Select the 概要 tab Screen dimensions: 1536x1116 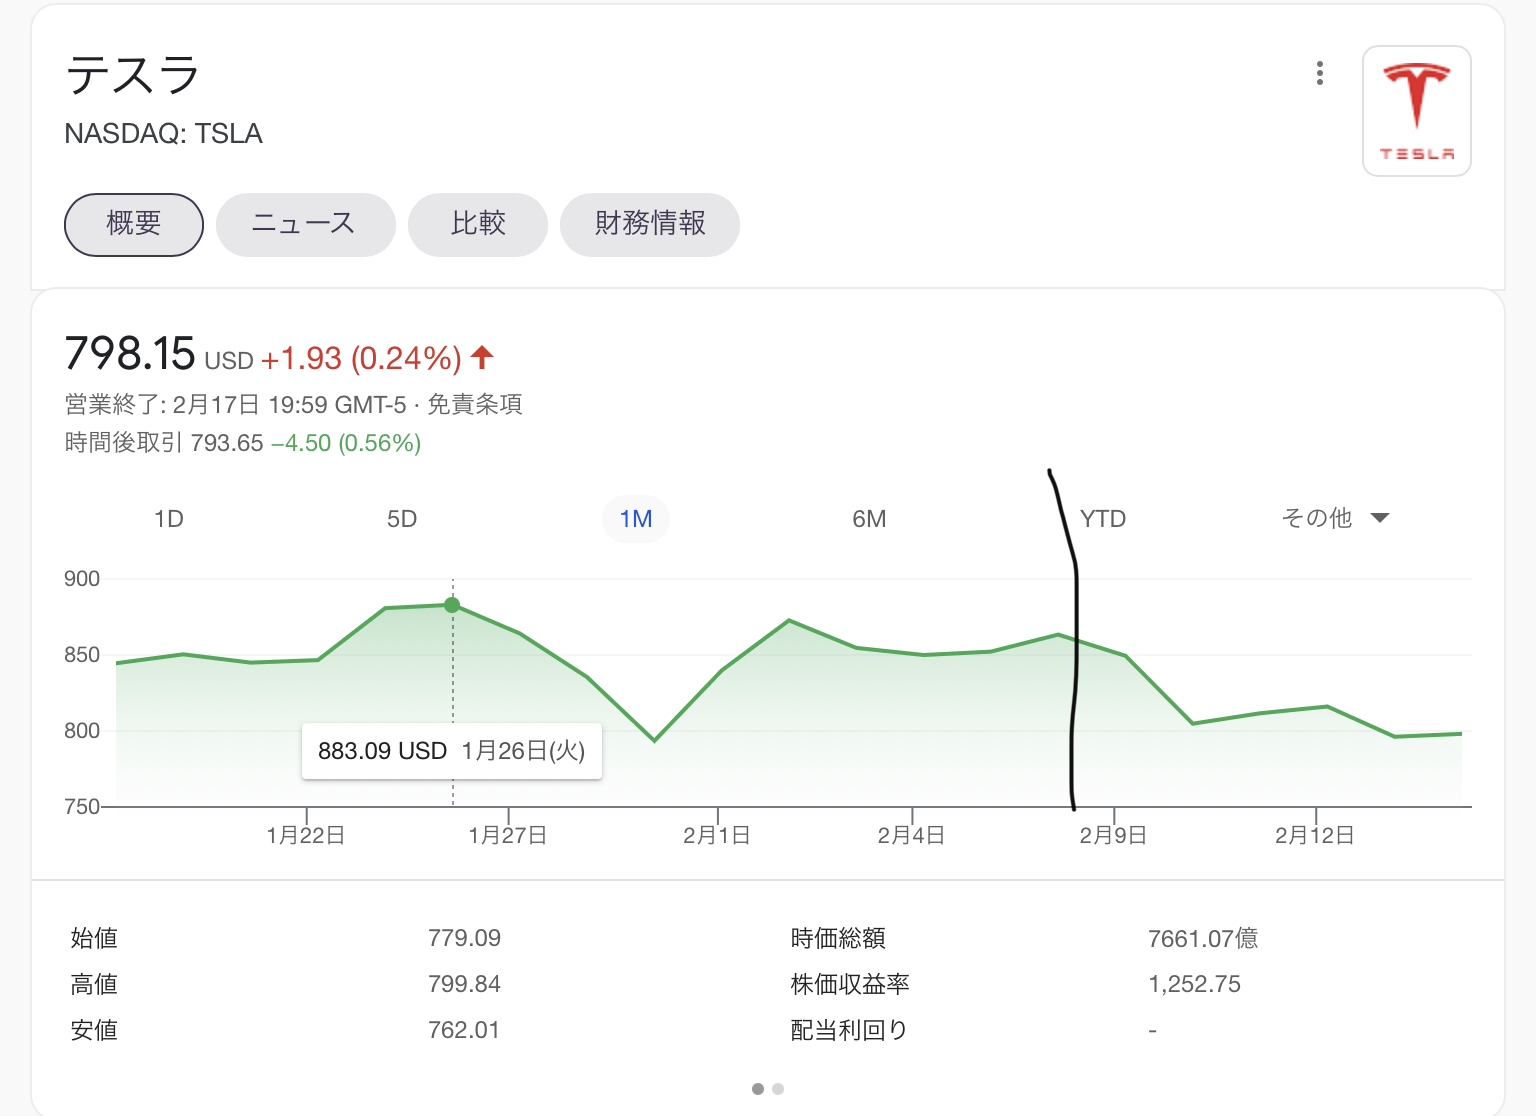pyautogui.click(x=134, y=224)
